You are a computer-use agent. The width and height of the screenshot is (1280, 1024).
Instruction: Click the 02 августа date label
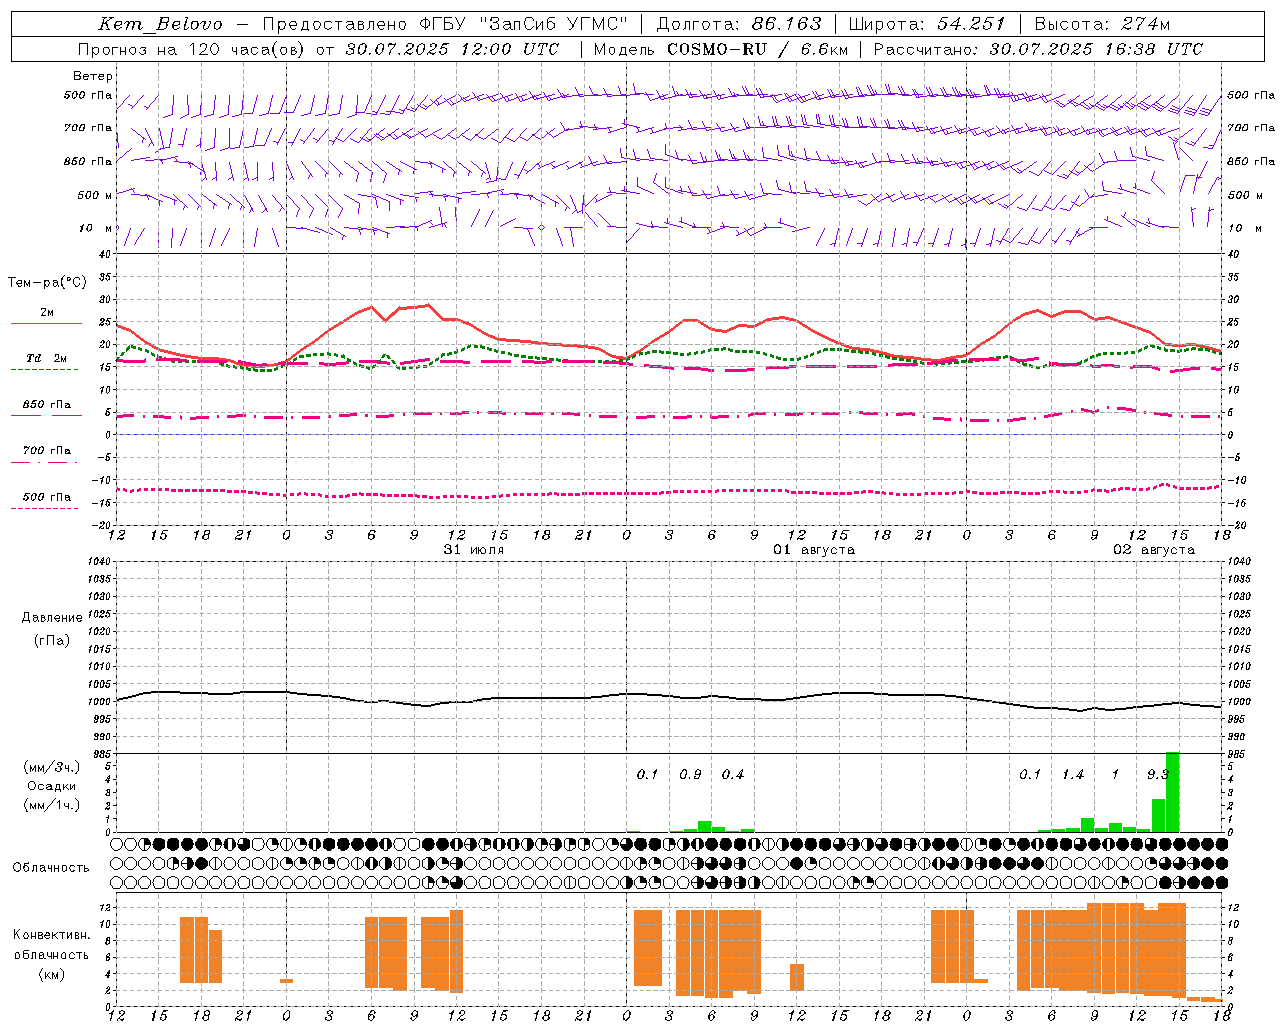click(x=1154, y=550)
